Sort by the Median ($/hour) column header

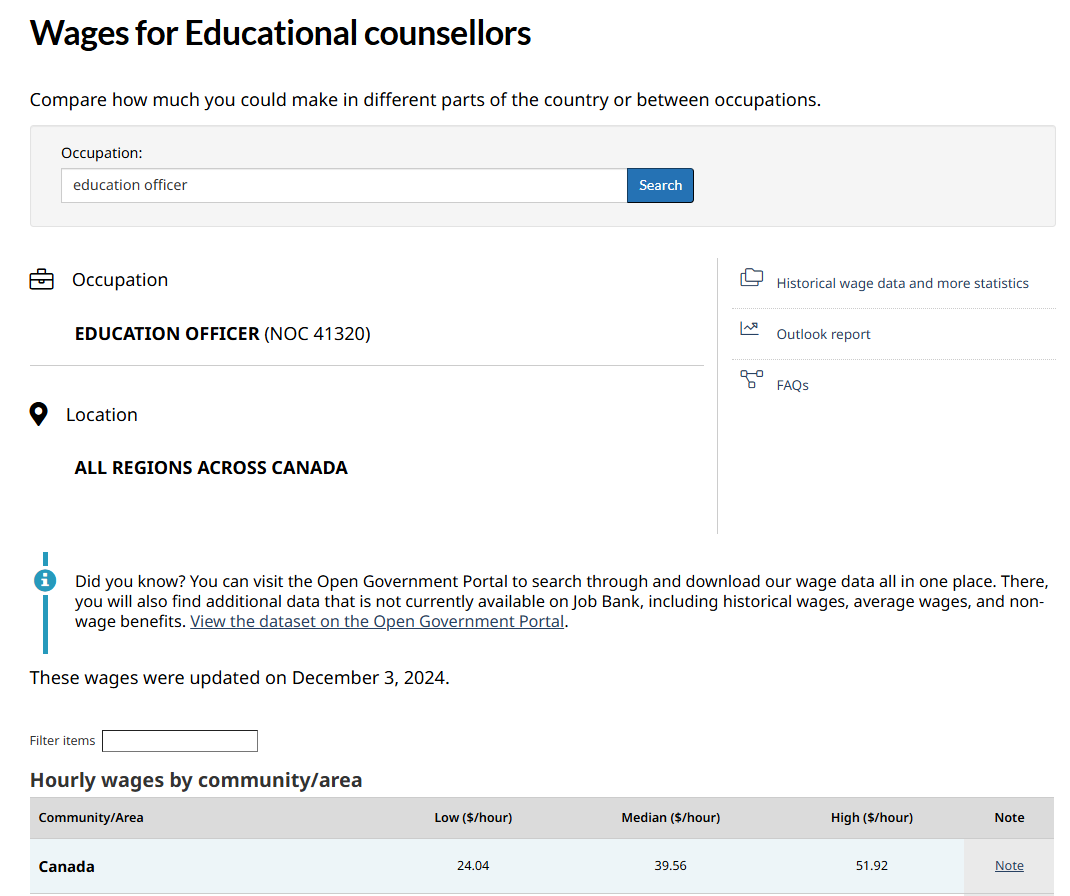coord(670,818)
